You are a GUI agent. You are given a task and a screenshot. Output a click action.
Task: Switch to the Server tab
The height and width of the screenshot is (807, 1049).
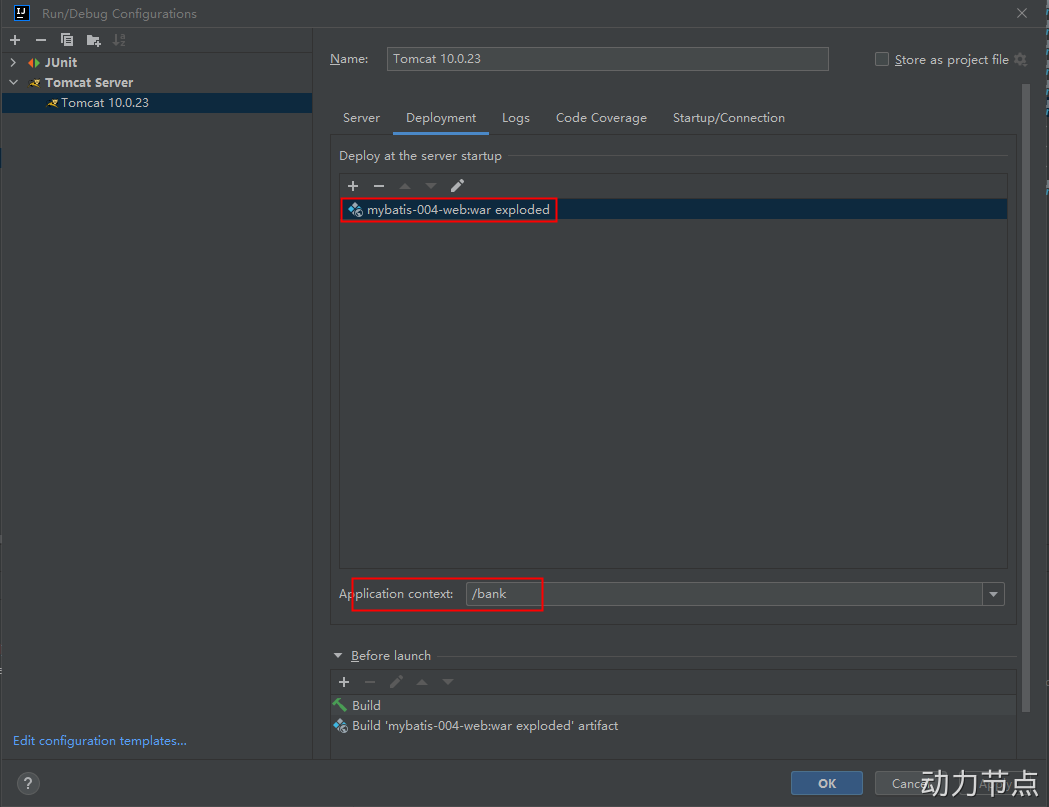coord(361,118)
